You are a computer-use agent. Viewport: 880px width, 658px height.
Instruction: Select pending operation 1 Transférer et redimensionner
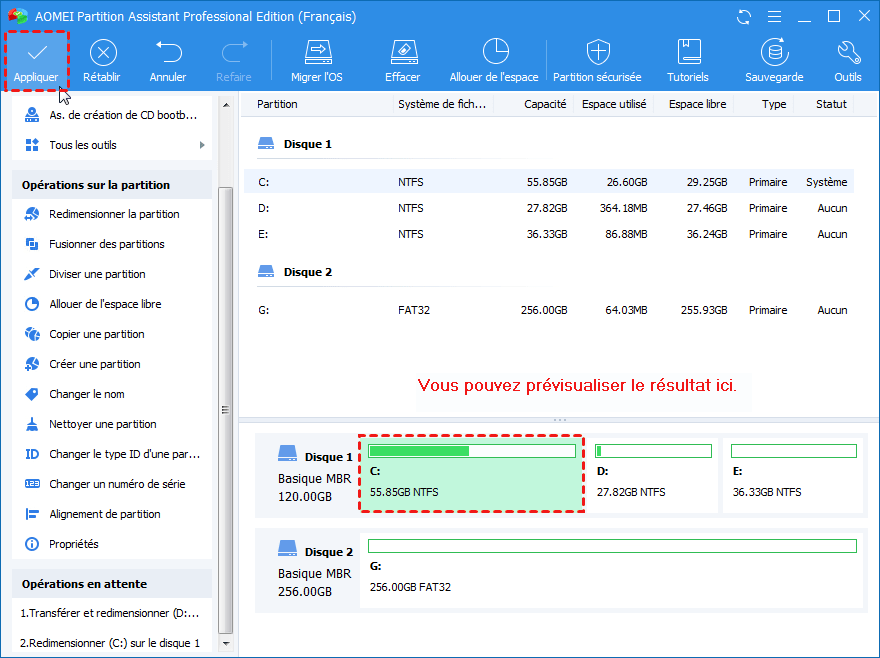[x=112, y=613]
